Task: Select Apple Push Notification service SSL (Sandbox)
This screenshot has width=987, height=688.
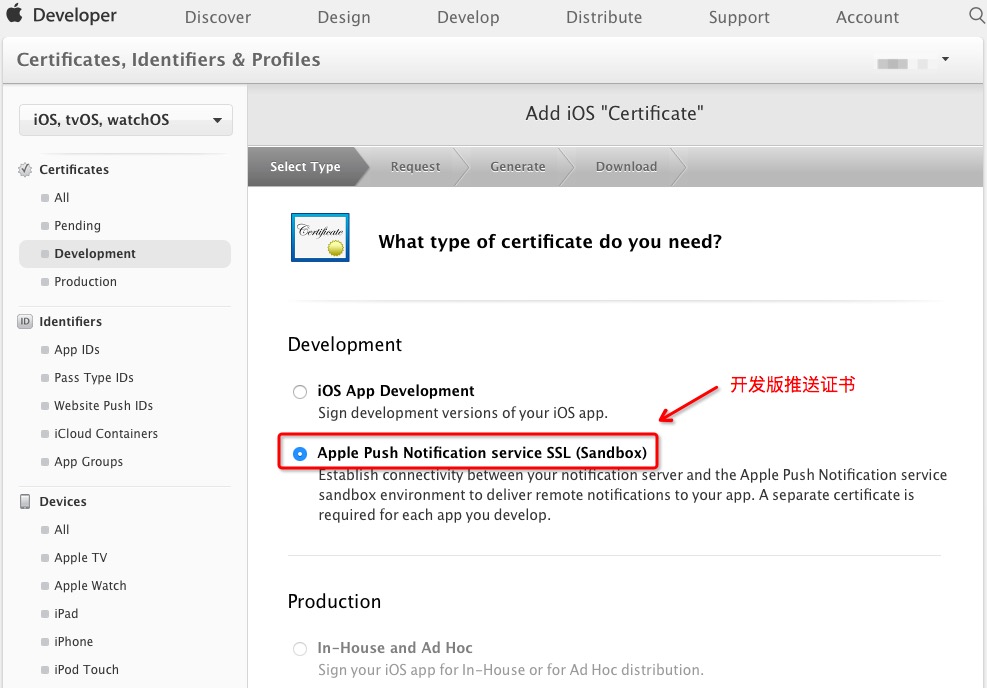Action: pyautogui.click(x=300, y=453)
